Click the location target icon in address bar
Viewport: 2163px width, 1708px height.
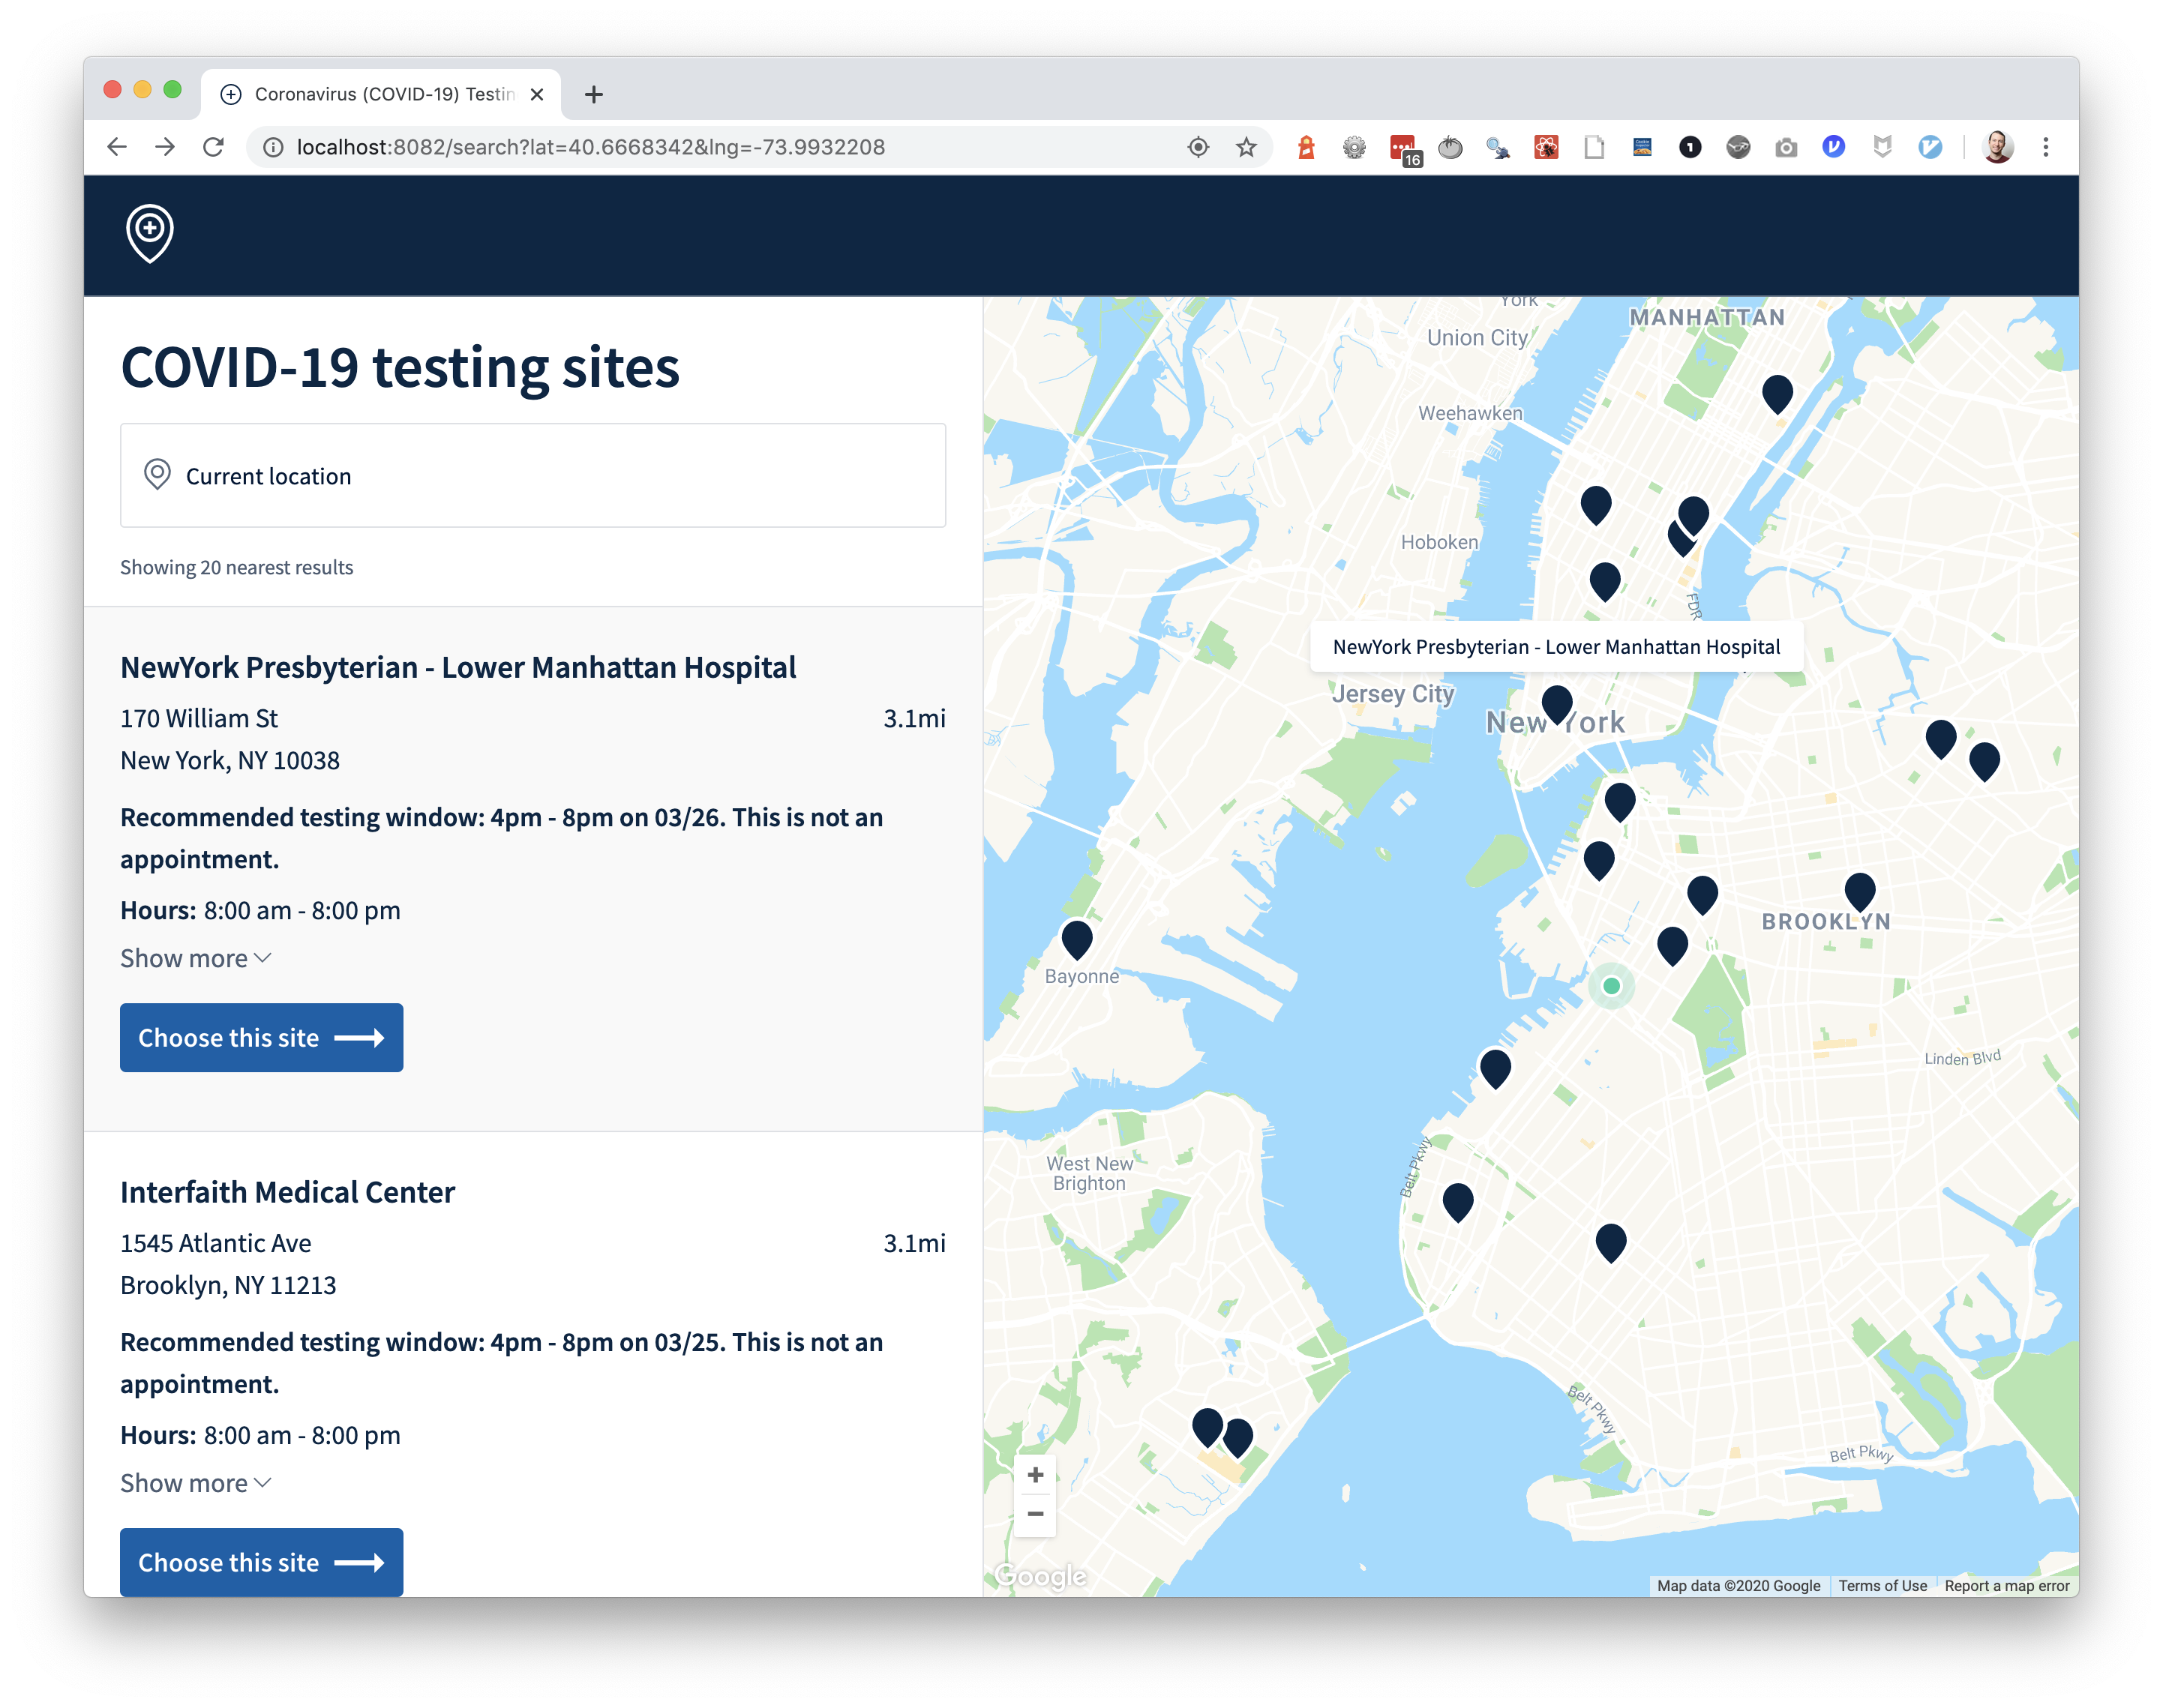[1198, 148]
